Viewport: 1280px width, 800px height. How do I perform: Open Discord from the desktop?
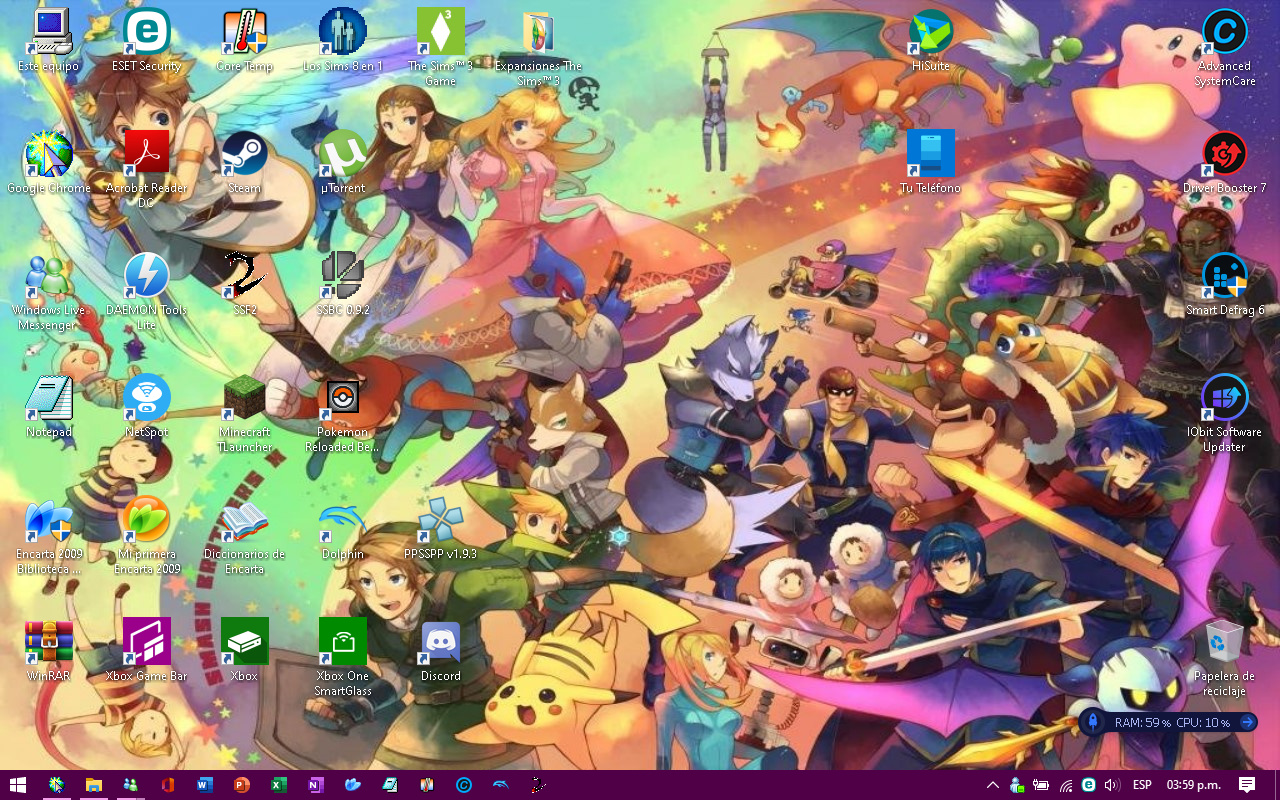point(441,651)
